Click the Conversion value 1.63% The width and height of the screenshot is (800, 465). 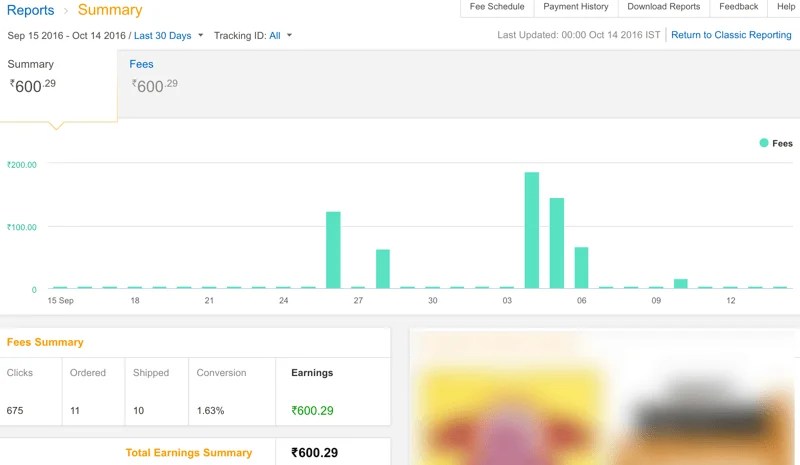210,410
